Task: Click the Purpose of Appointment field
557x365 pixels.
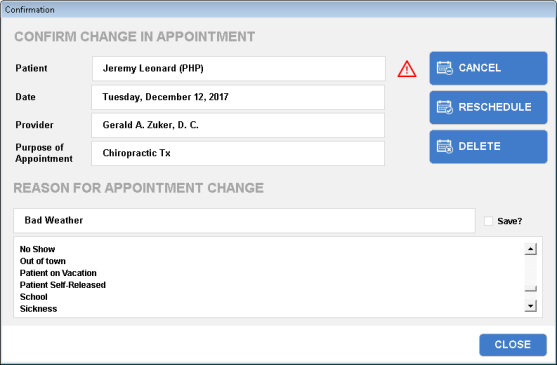Action: [x=238, y=153]
